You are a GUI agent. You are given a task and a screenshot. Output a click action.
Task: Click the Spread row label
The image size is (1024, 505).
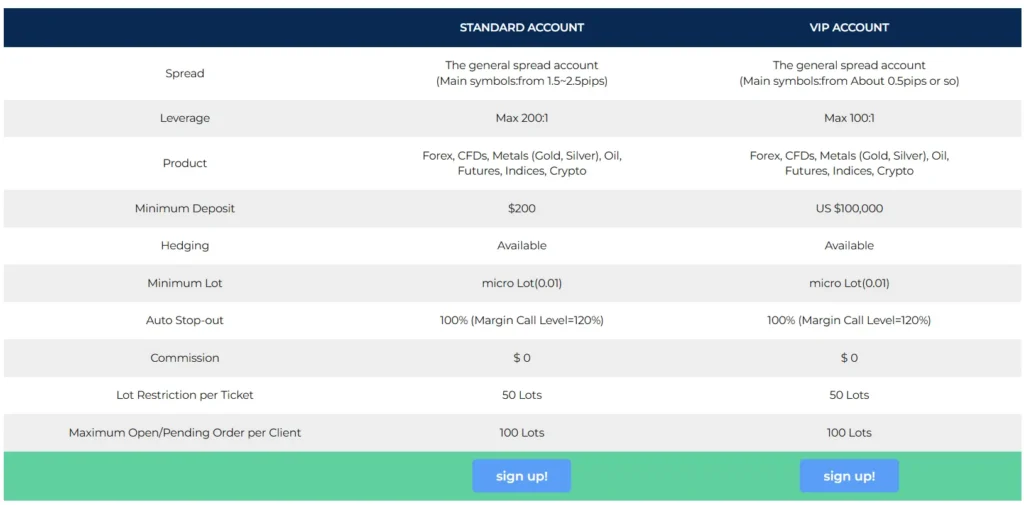click(185, 73)
